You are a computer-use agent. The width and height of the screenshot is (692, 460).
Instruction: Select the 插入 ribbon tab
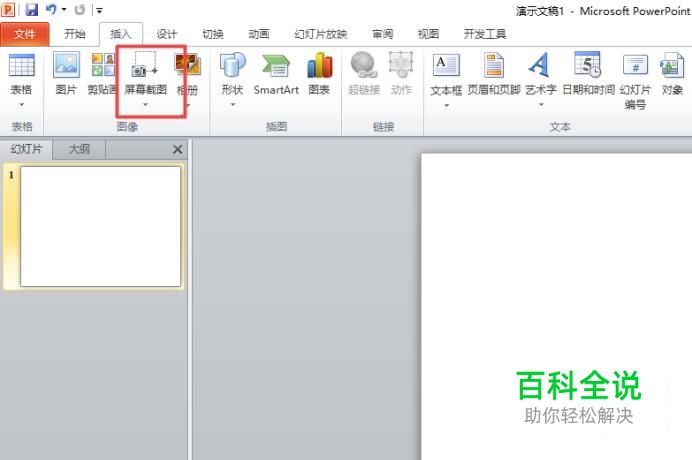tap(120, 34)
